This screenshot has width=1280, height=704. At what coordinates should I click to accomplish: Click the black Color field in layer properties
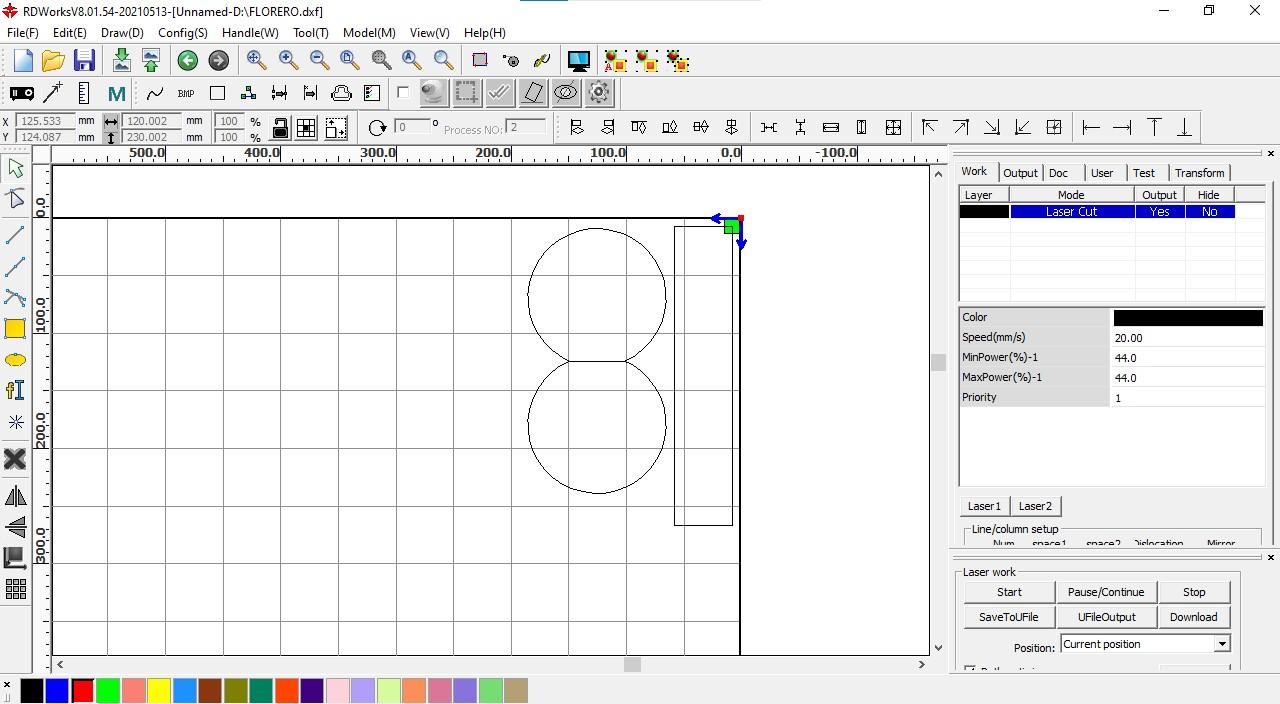[1188, 317]
